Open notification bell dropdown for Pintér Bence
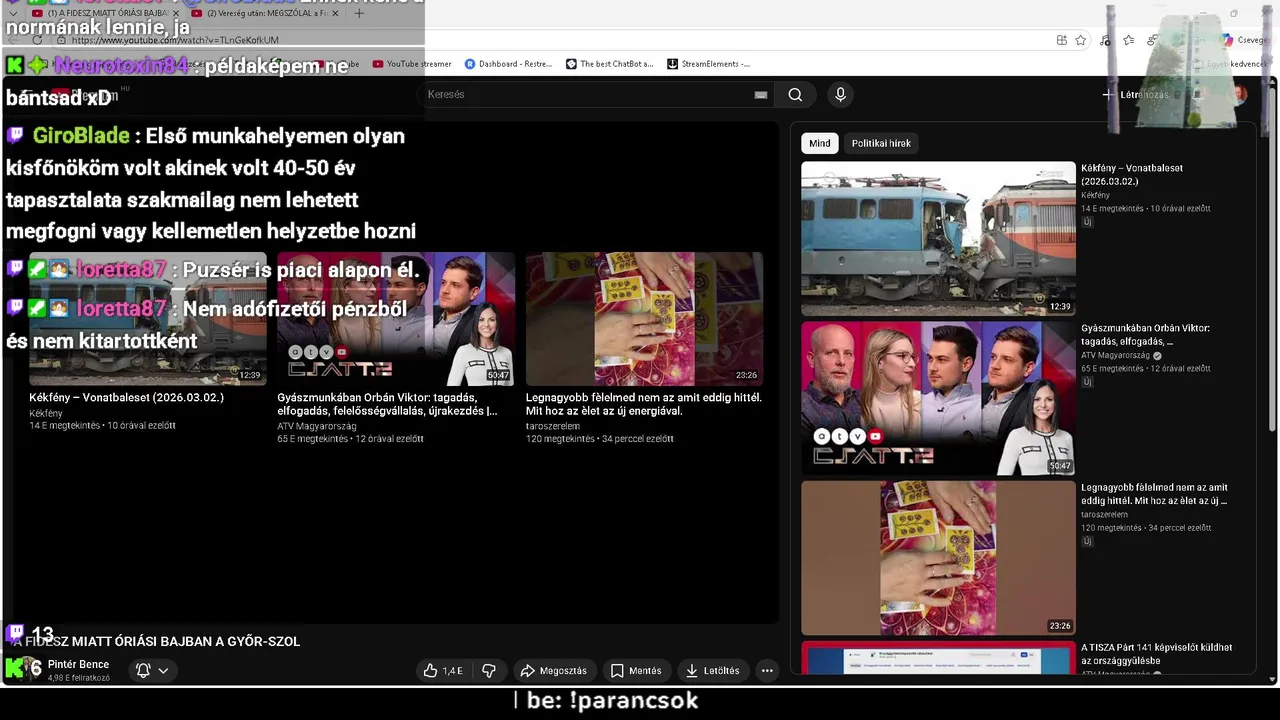Image resolution: width=1280 pixels, height=720 pixels. [x=152, y=670]
